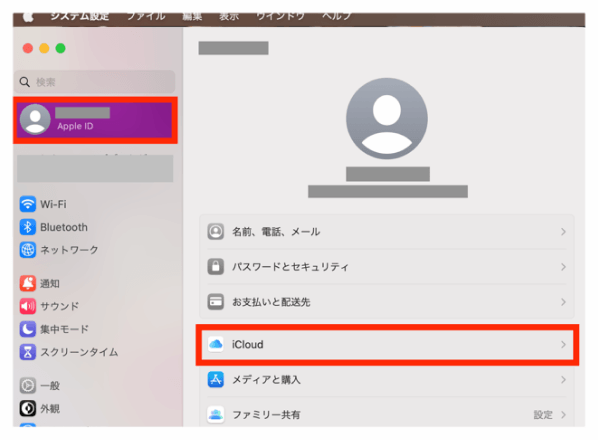Click the ネットワーク globe icon

point(28,250)
